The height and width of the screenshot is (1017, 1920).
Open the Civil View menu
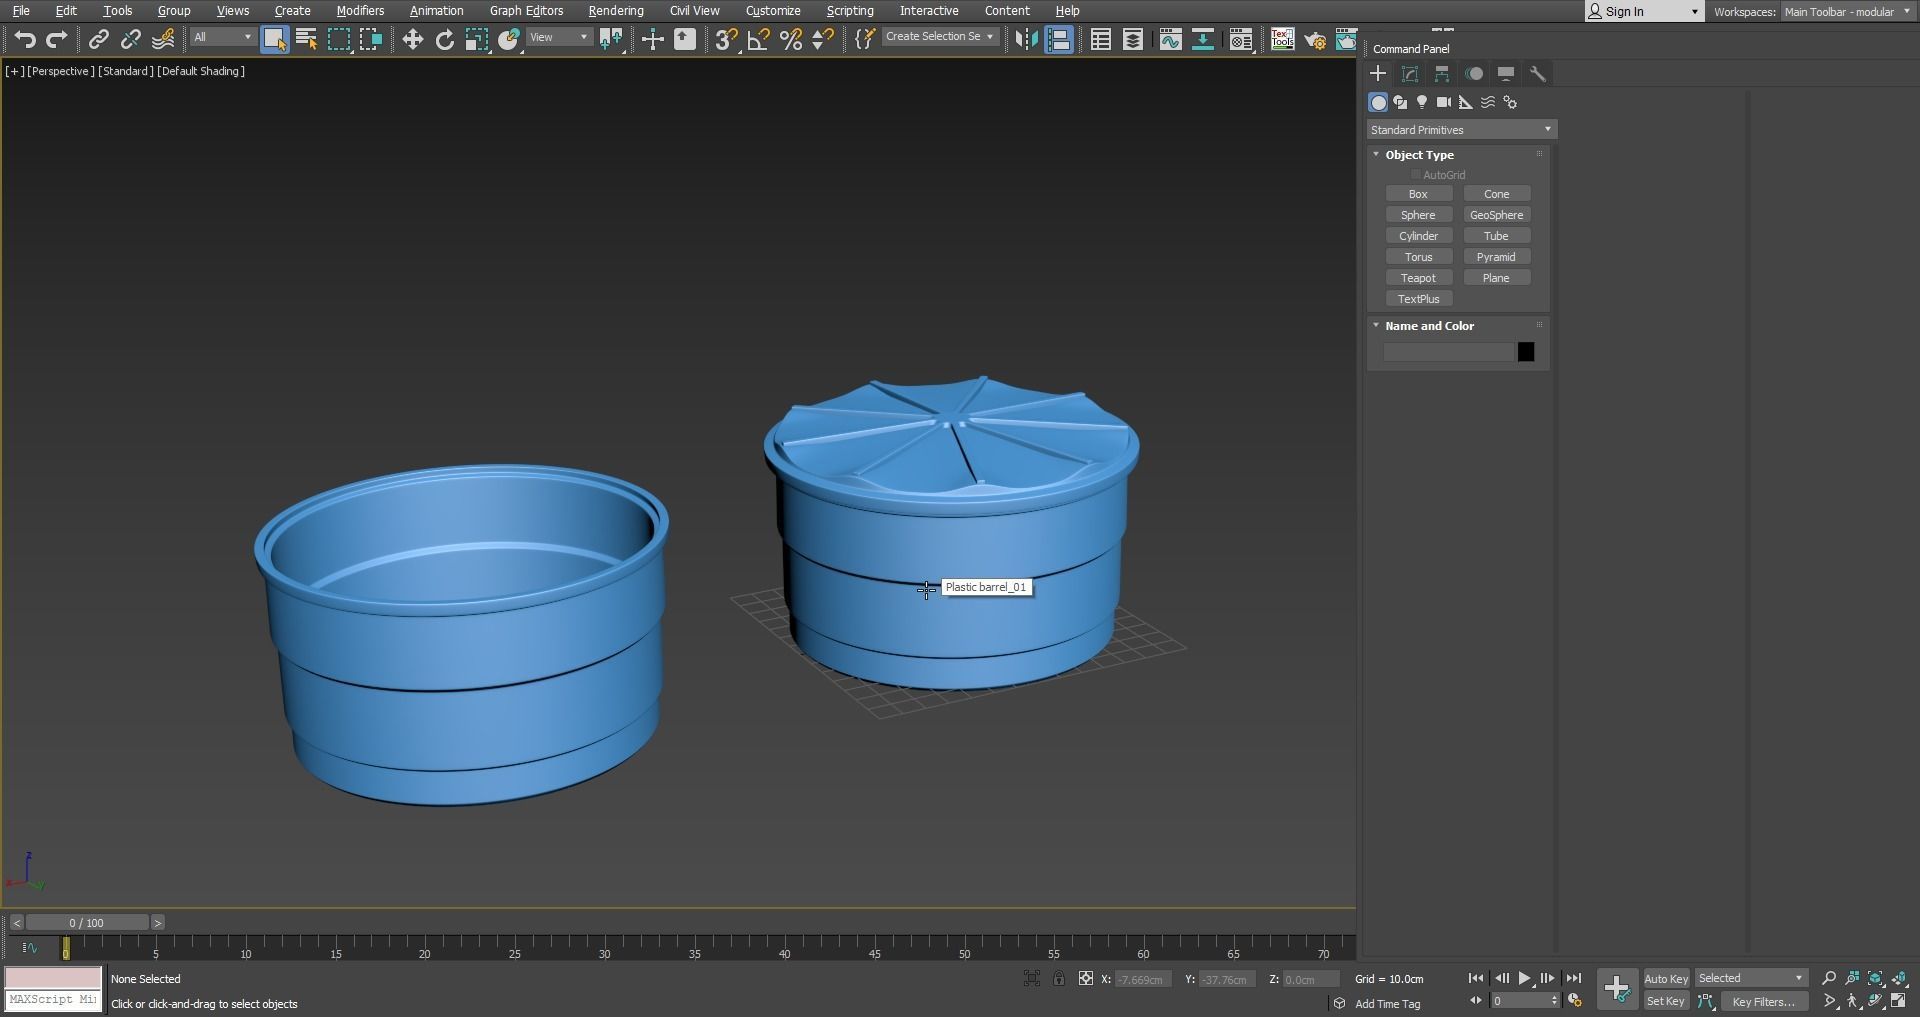point(694,11)
